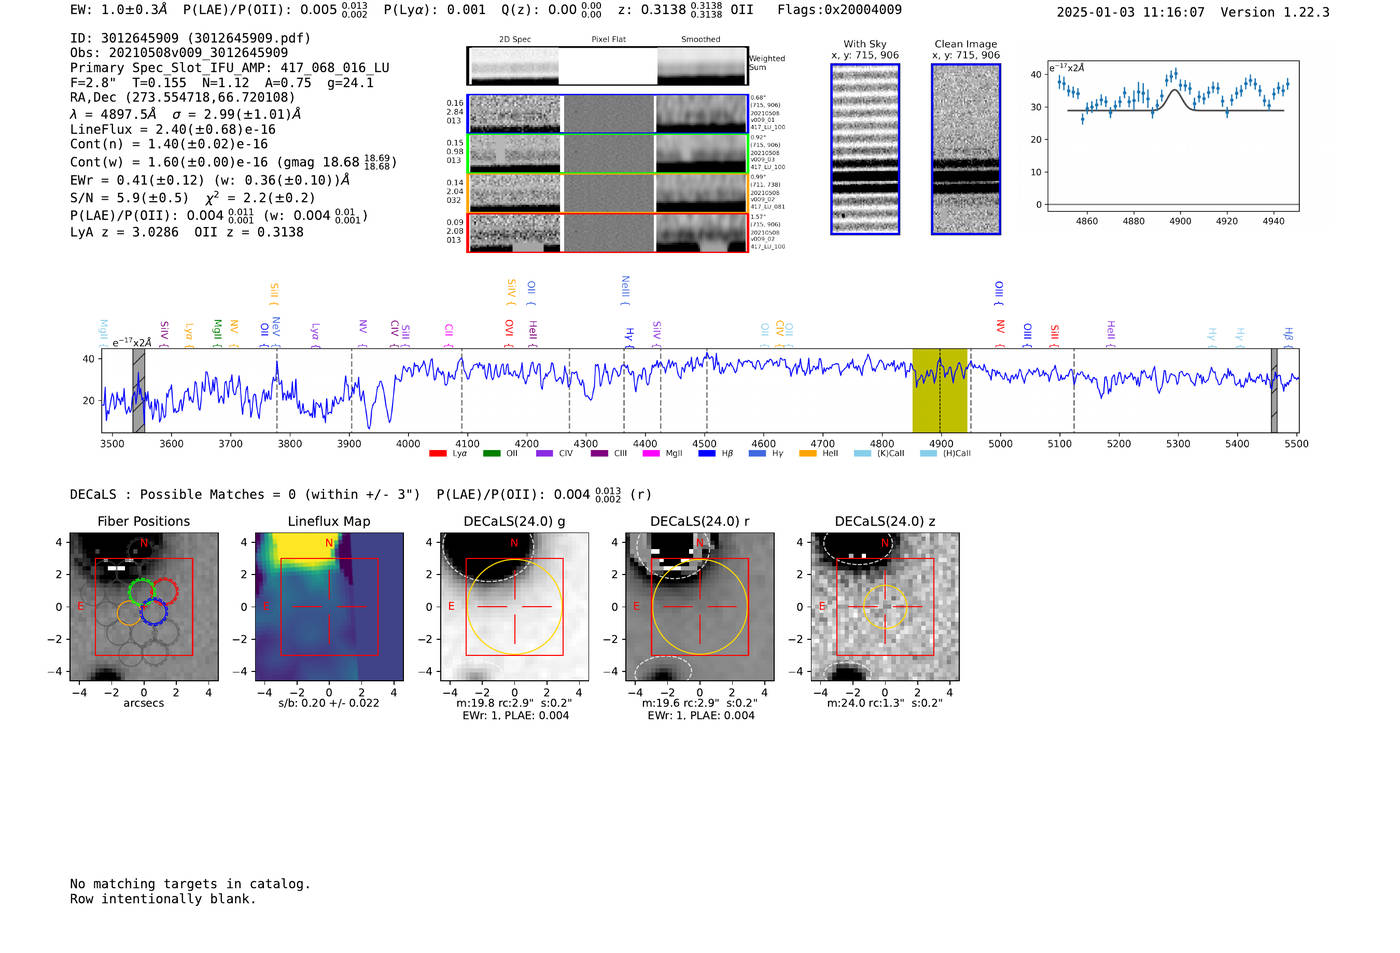
Task: Select the blue-bordered 2D spectrum fiber row
Action: click(x=608, y=114)
